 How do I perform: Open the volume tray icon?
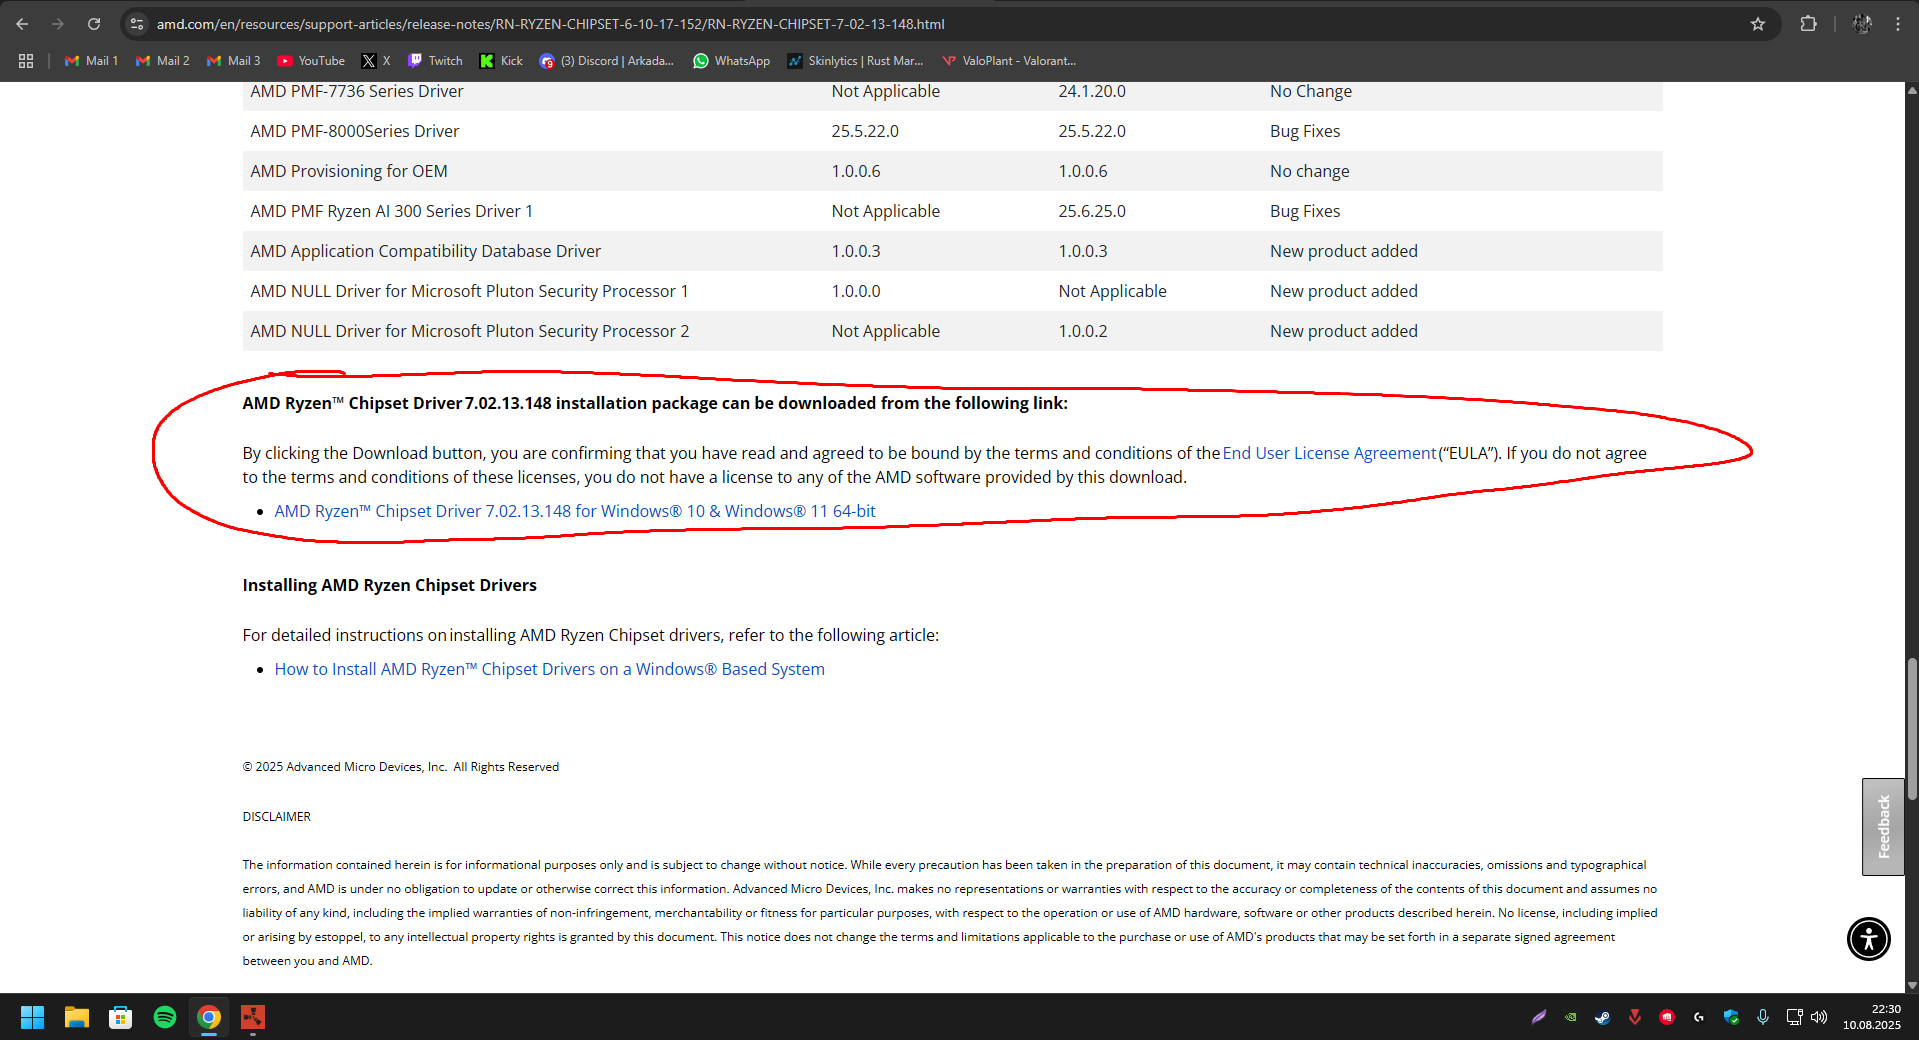click(x=1819, y=1017)
